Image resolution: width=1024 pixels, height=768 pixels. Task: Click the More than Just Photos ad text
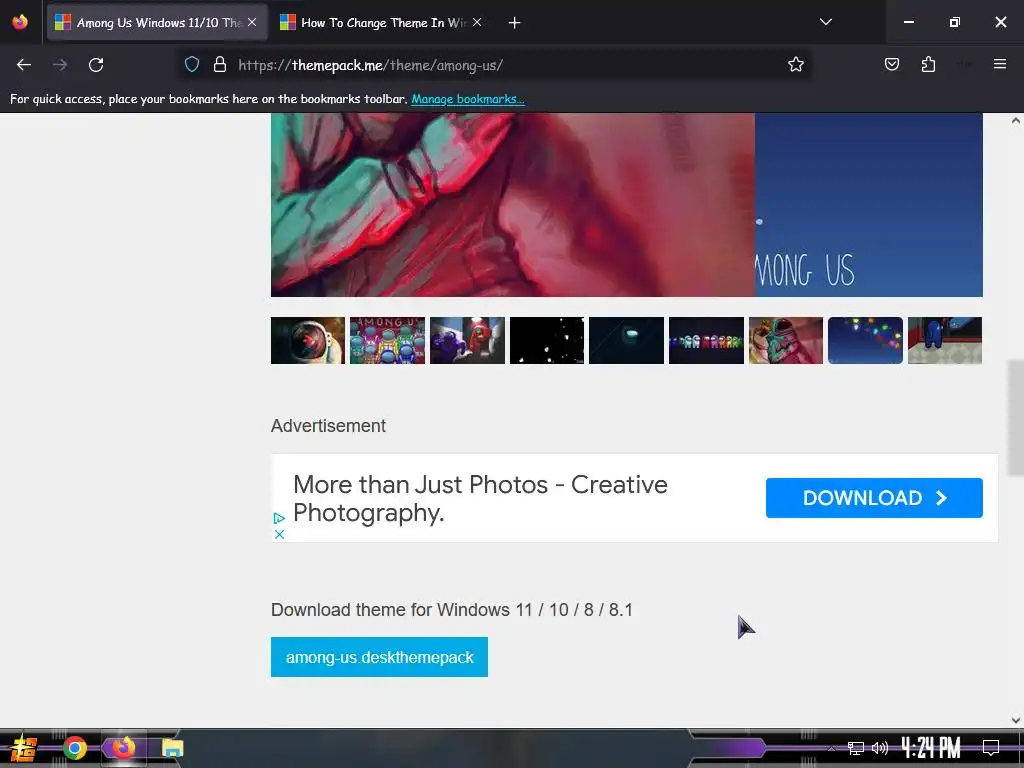click(x=481, y=498)
